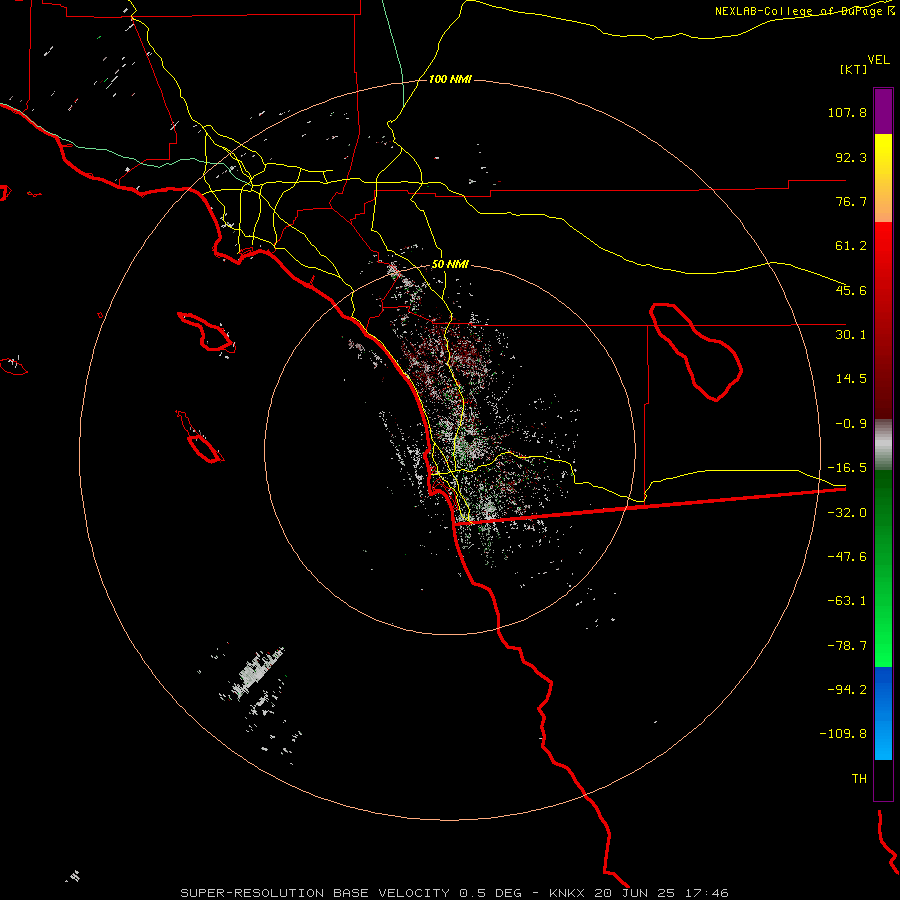The height and width of the screenshot is (900, 900).
Task: Click the 50 NMI range ring label
Action: click(x=450, y=265)
